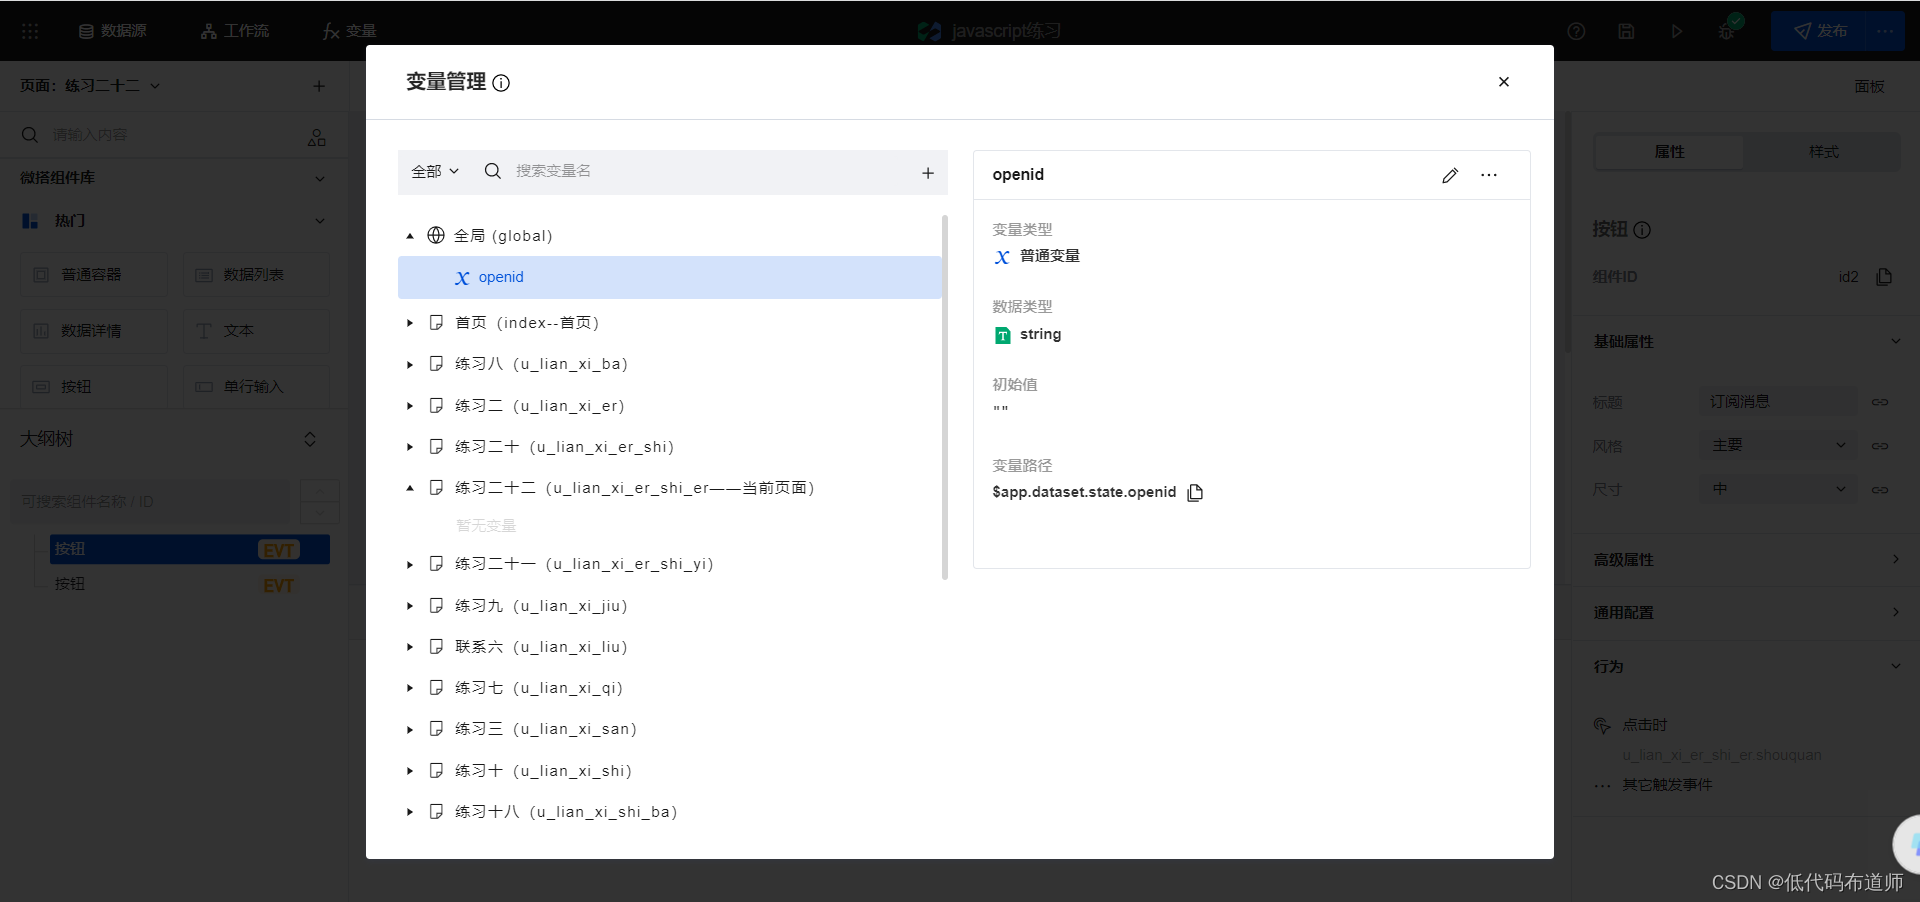Select the highlighted 按钮 outline row
1920x902 pixels.
pyautogui.click(x=190, y=549)
